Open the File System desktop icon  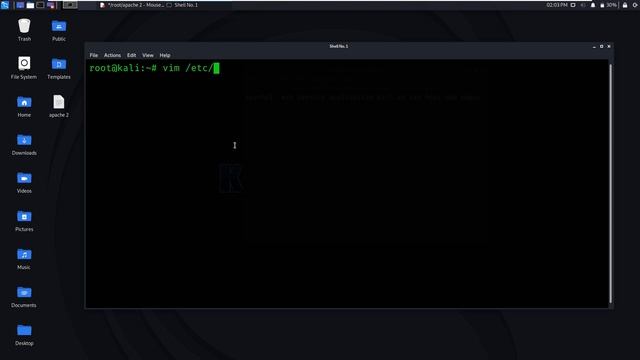(x=24, y=68)
